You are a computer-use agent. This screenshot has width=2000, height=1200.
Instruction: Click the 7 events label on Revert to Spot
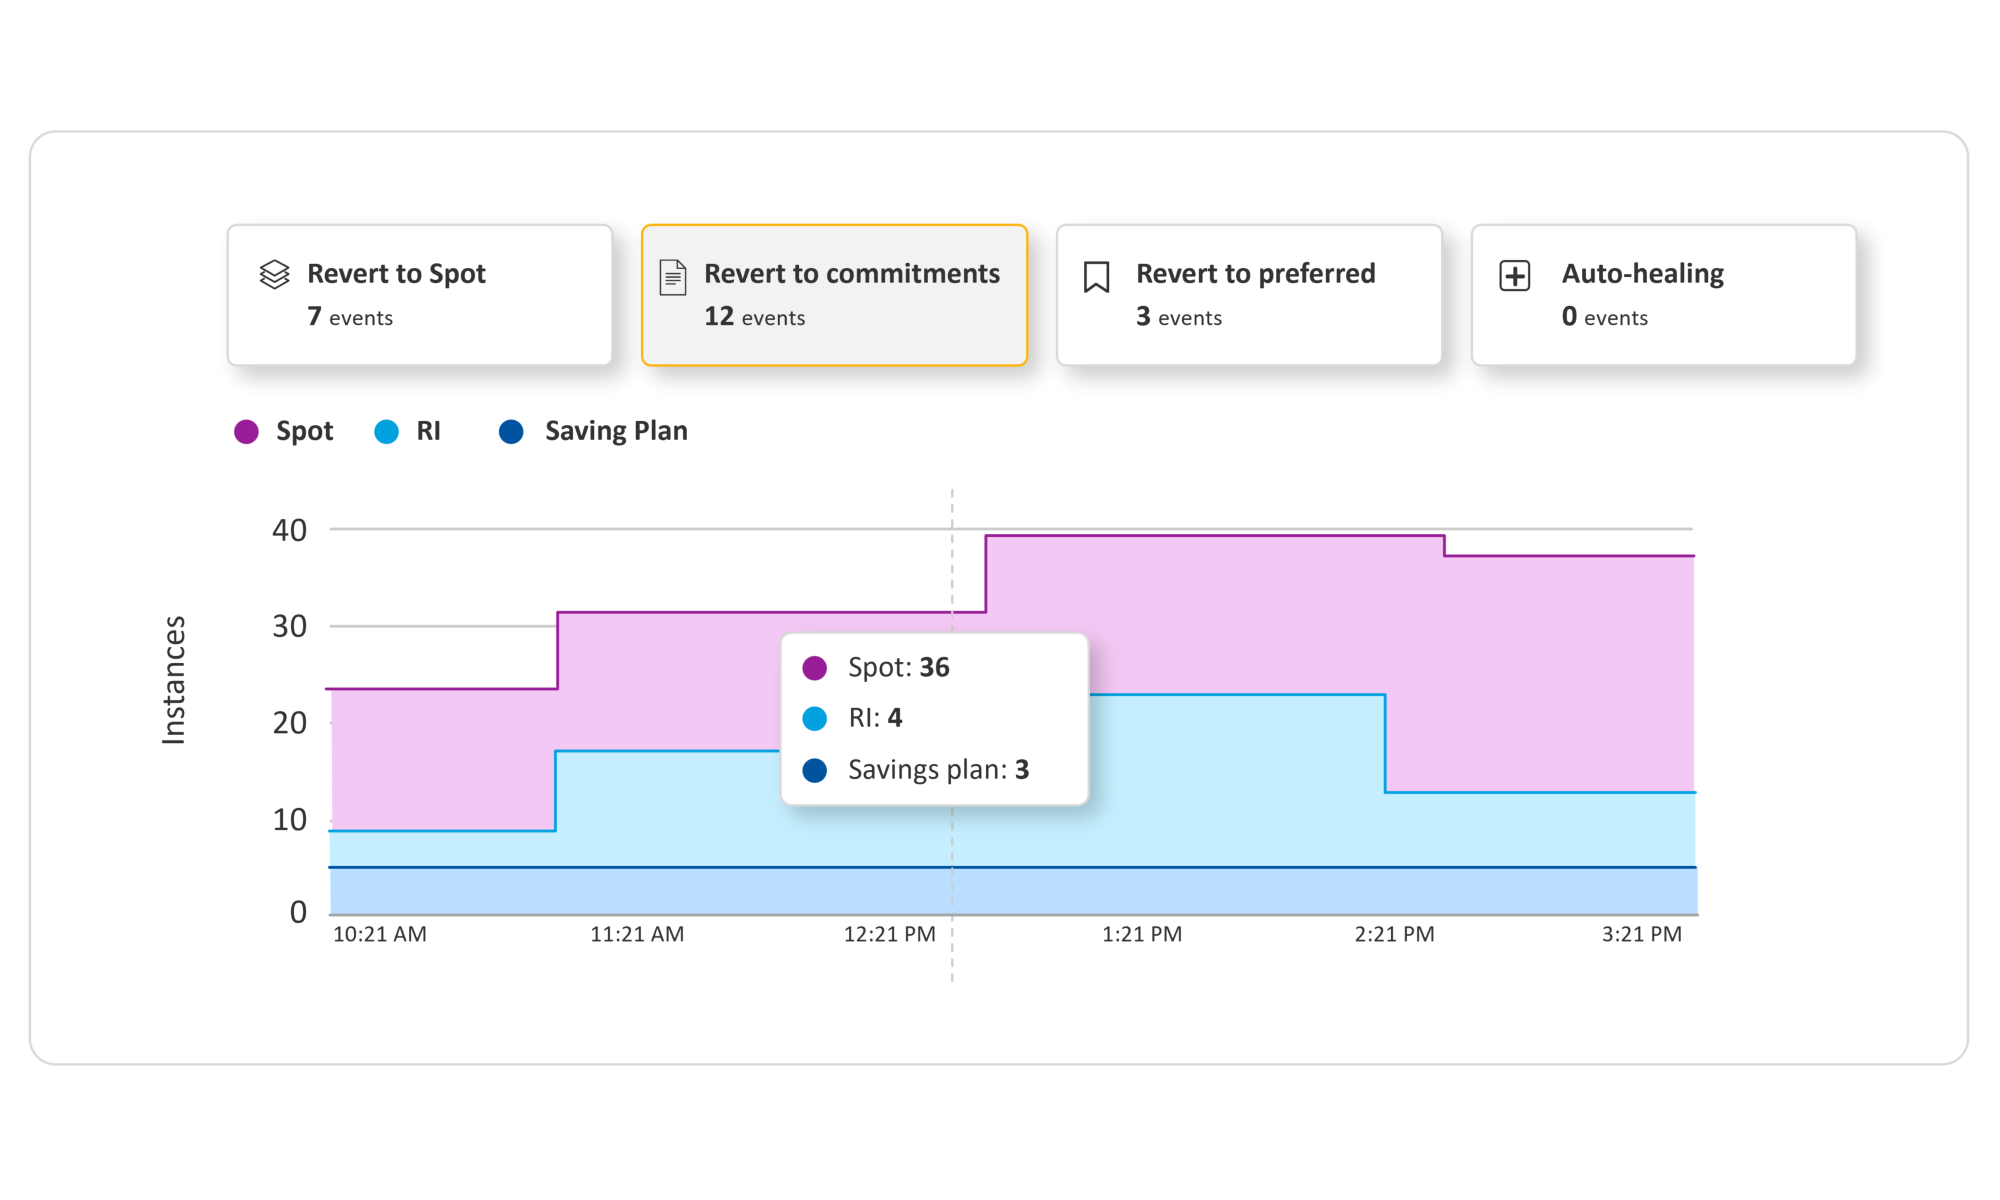click(350, 317)
